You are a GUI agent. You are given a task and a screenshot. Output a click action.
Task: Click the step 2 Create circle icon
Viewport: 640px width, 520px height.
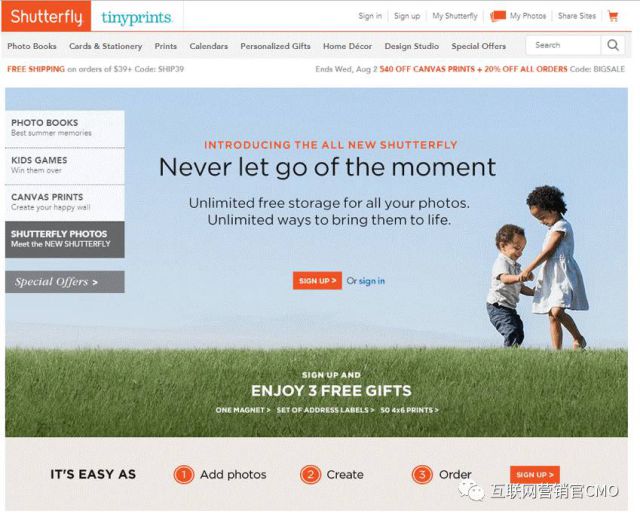[x=310, y=475]
